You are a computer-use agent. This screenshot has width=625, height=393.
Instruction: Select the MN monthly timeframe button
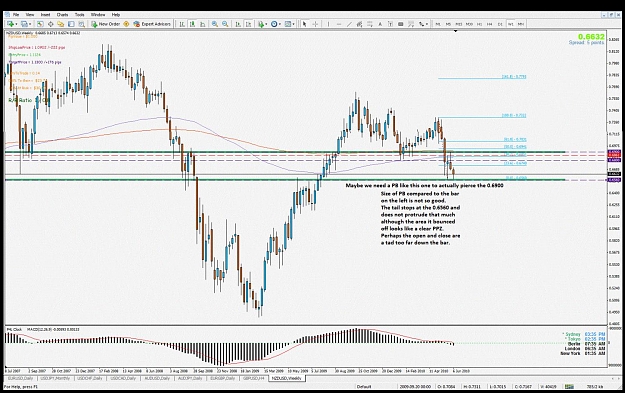521,24
